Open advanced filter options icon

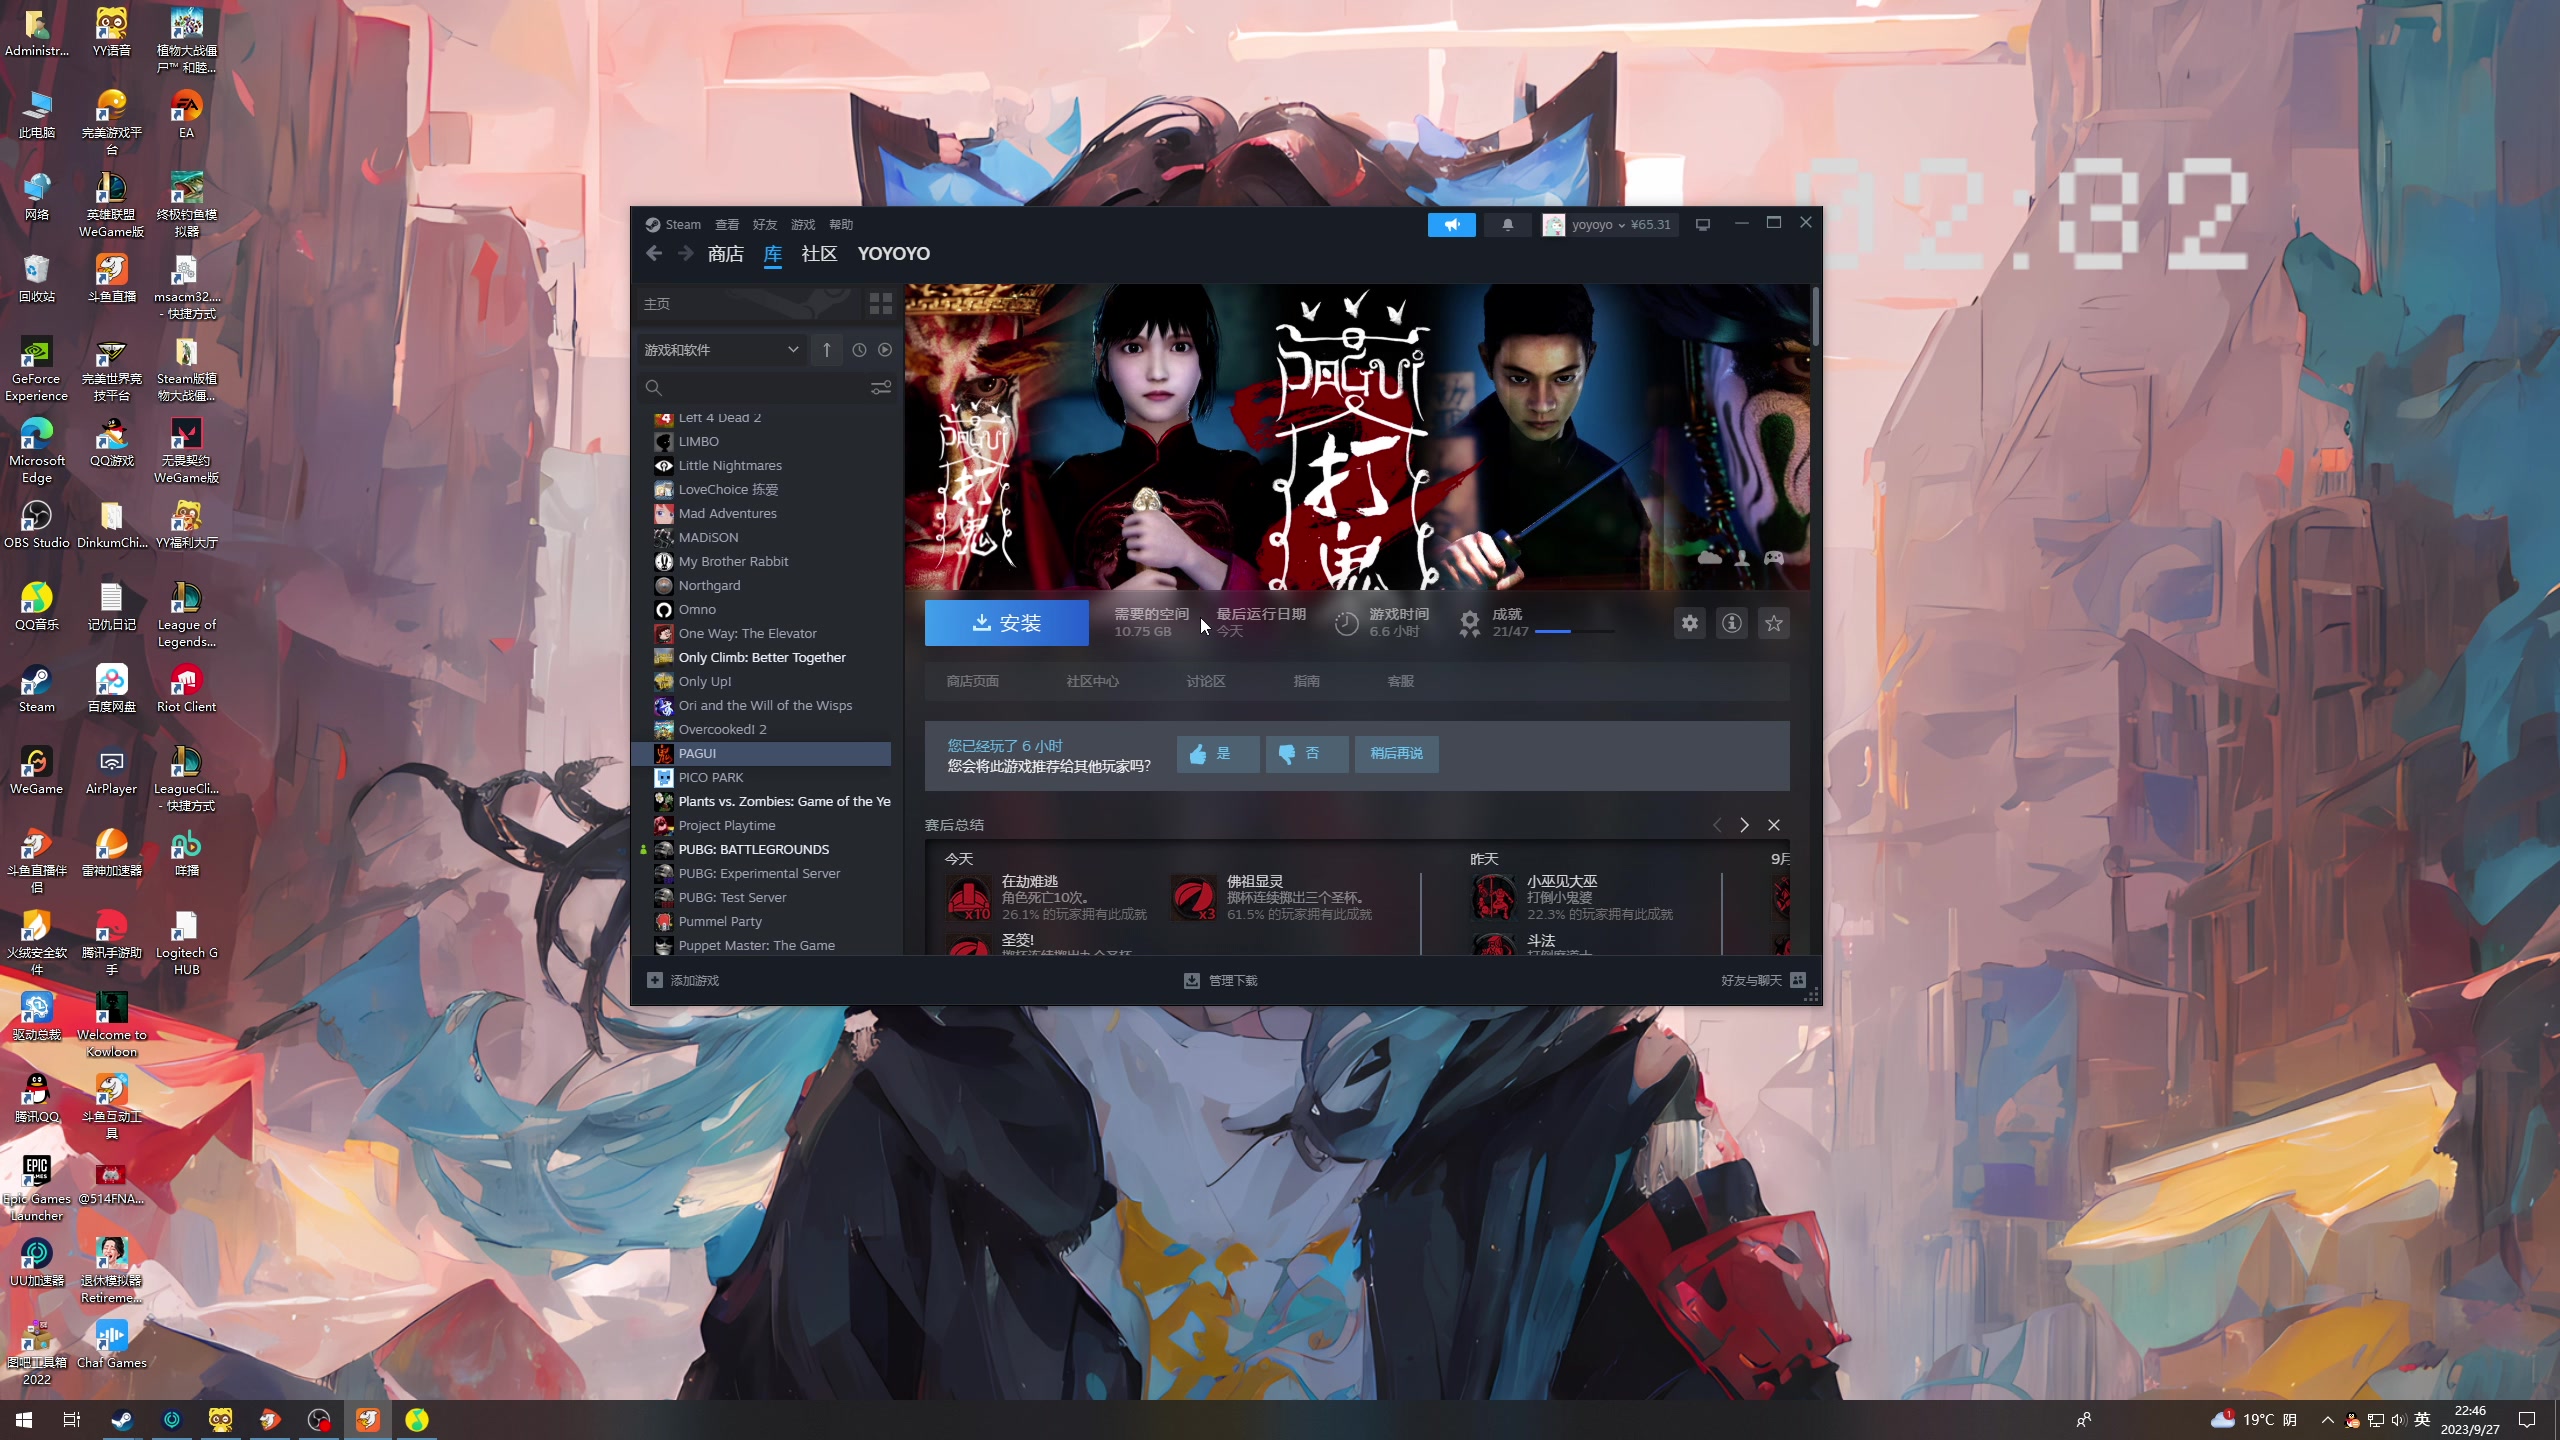click(880, 387)
